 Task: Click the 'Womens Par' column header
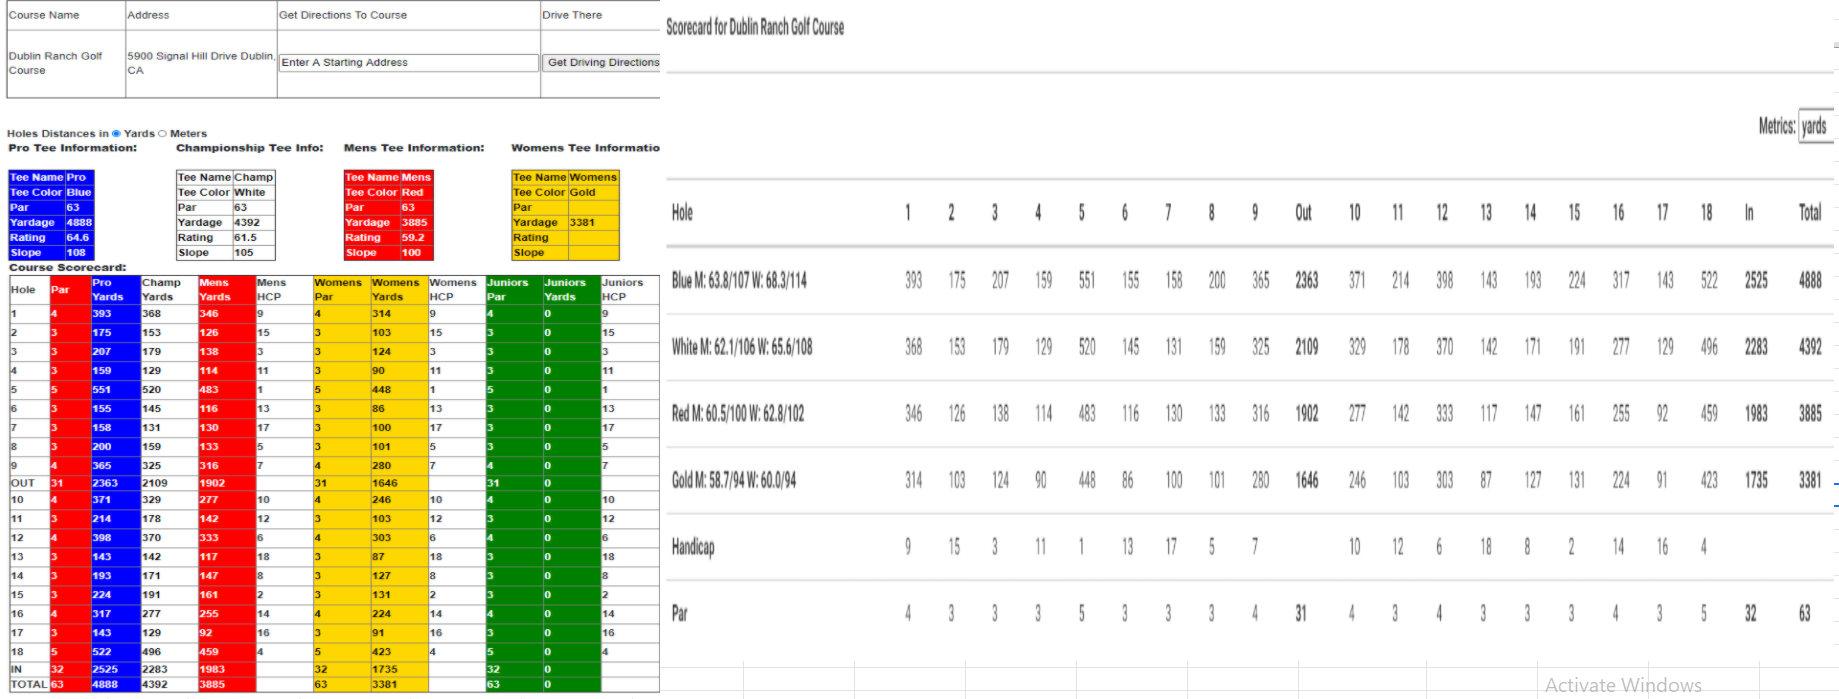tap(341, 290)
